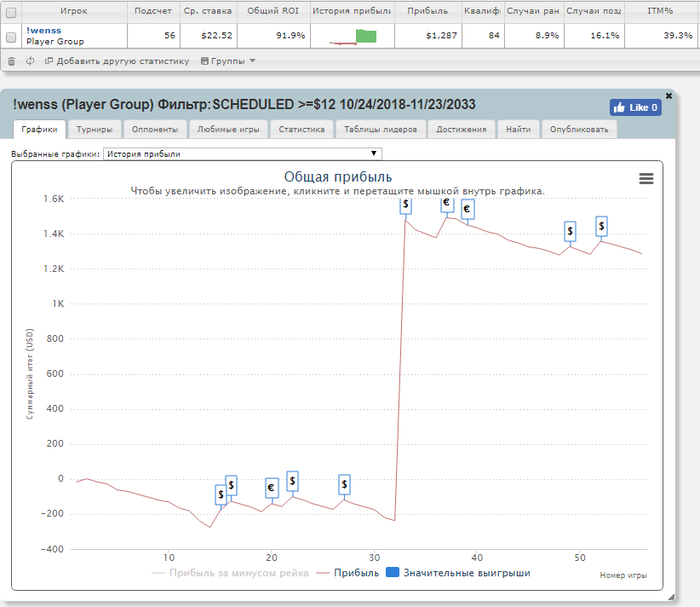Image resolution: width=700 pixels, height=607 pixels.
Task: Toggle Прибыль за минусом рейка legend entry
Action: (x=230, y=573)
